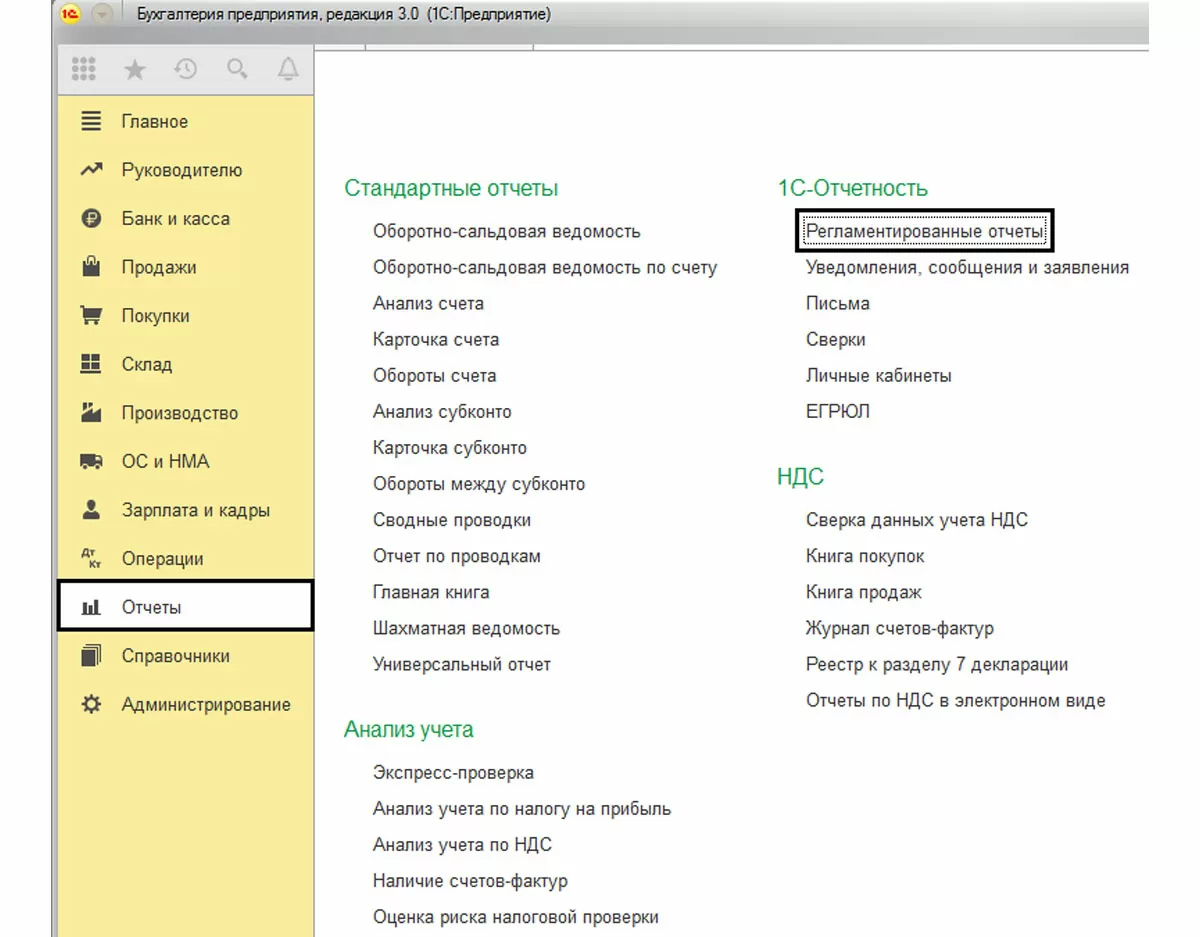Viewport: 1200px width, 937px height.
Task: Open the title bar dropdown arrow button
Action: tap(102, 14)
